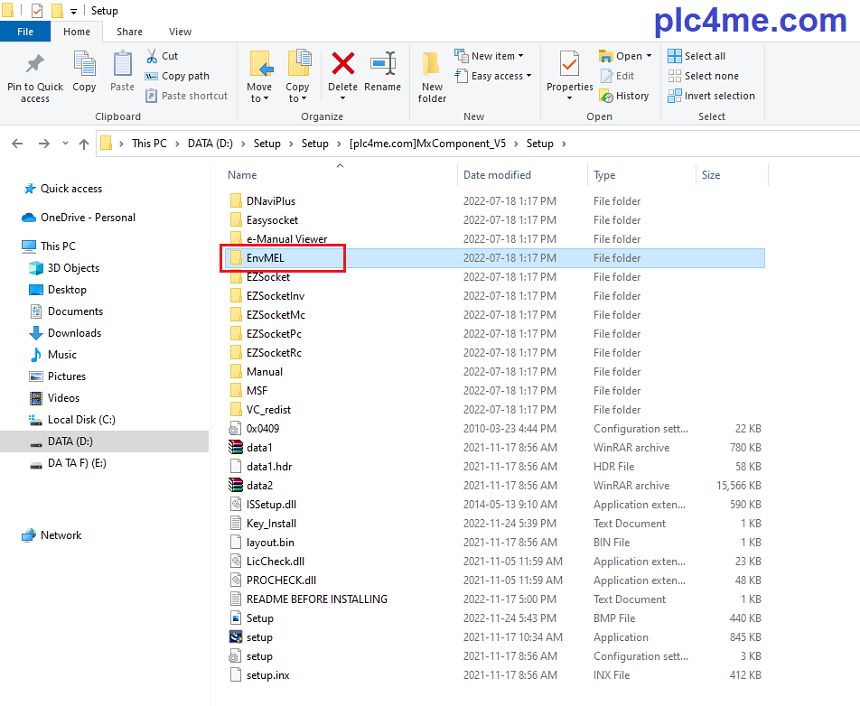Screen dimensions: 860x706
Task: Sort files by Date modified column
Action: 497,175
